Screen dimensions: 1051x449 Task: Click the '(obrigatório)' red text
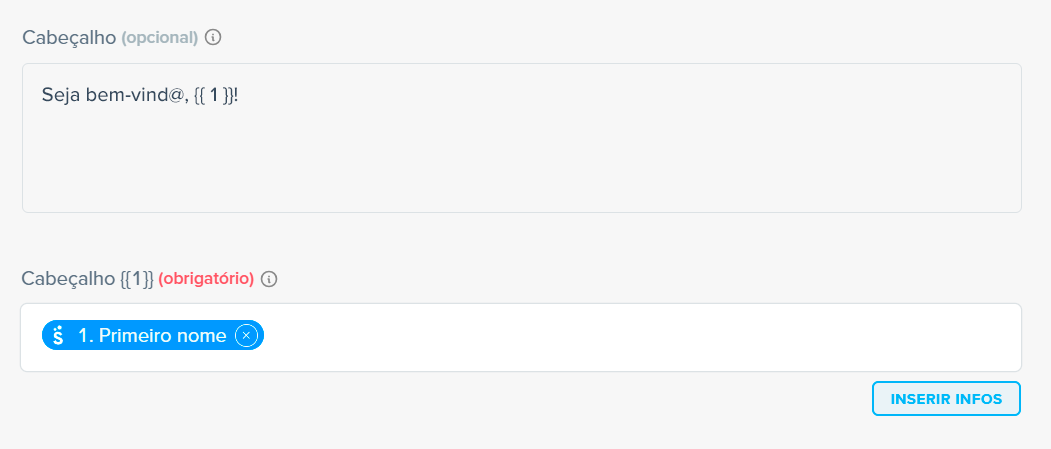206,279
